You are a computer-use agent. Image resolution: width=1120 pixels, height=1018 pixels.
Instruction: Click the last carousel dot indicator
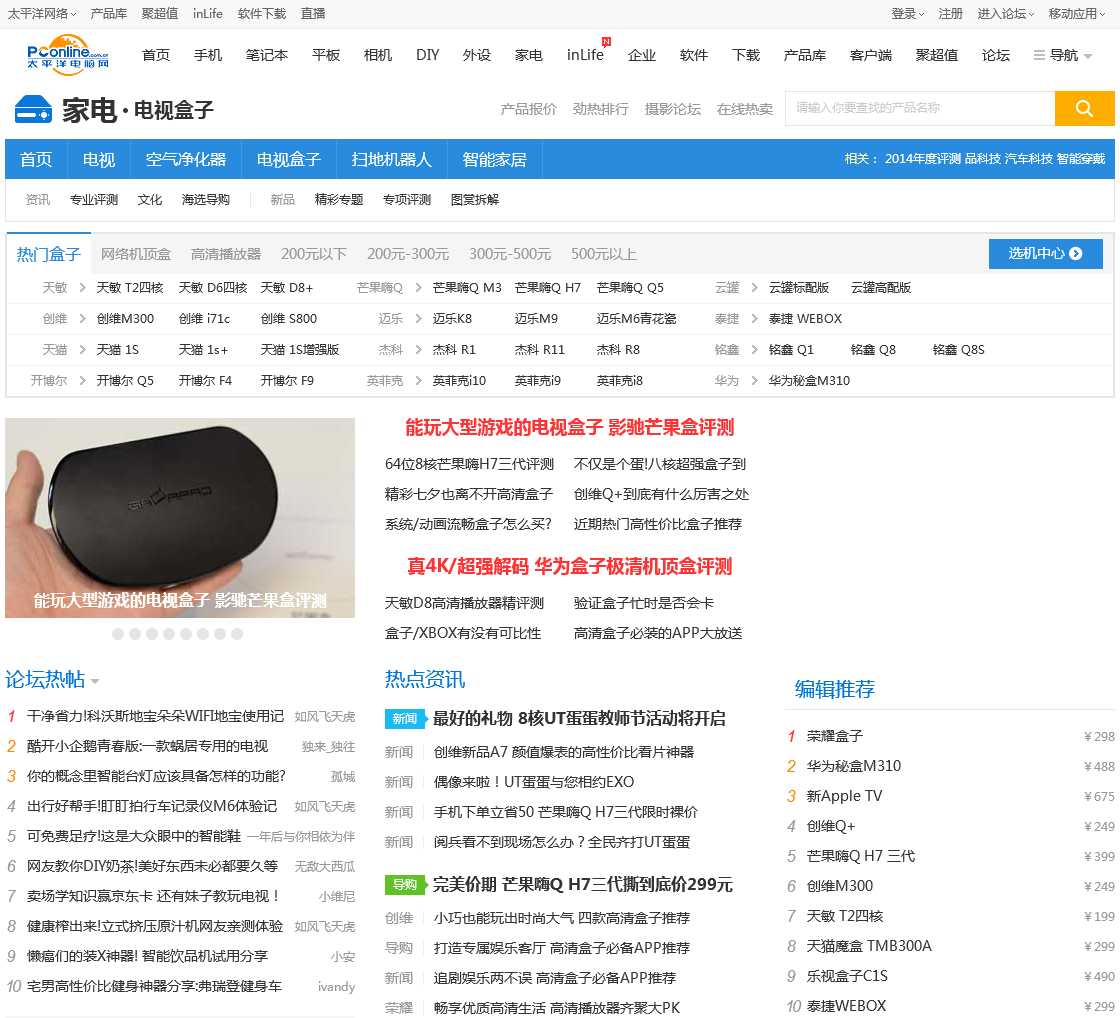(x=237, y=634)
